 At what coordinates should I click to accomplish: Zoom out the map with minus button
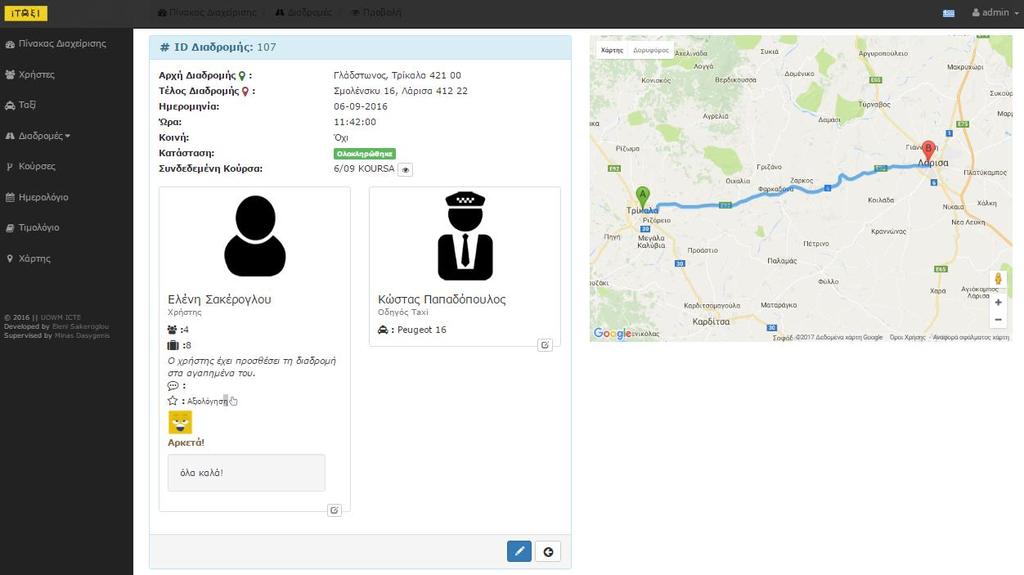pos(998,320)
